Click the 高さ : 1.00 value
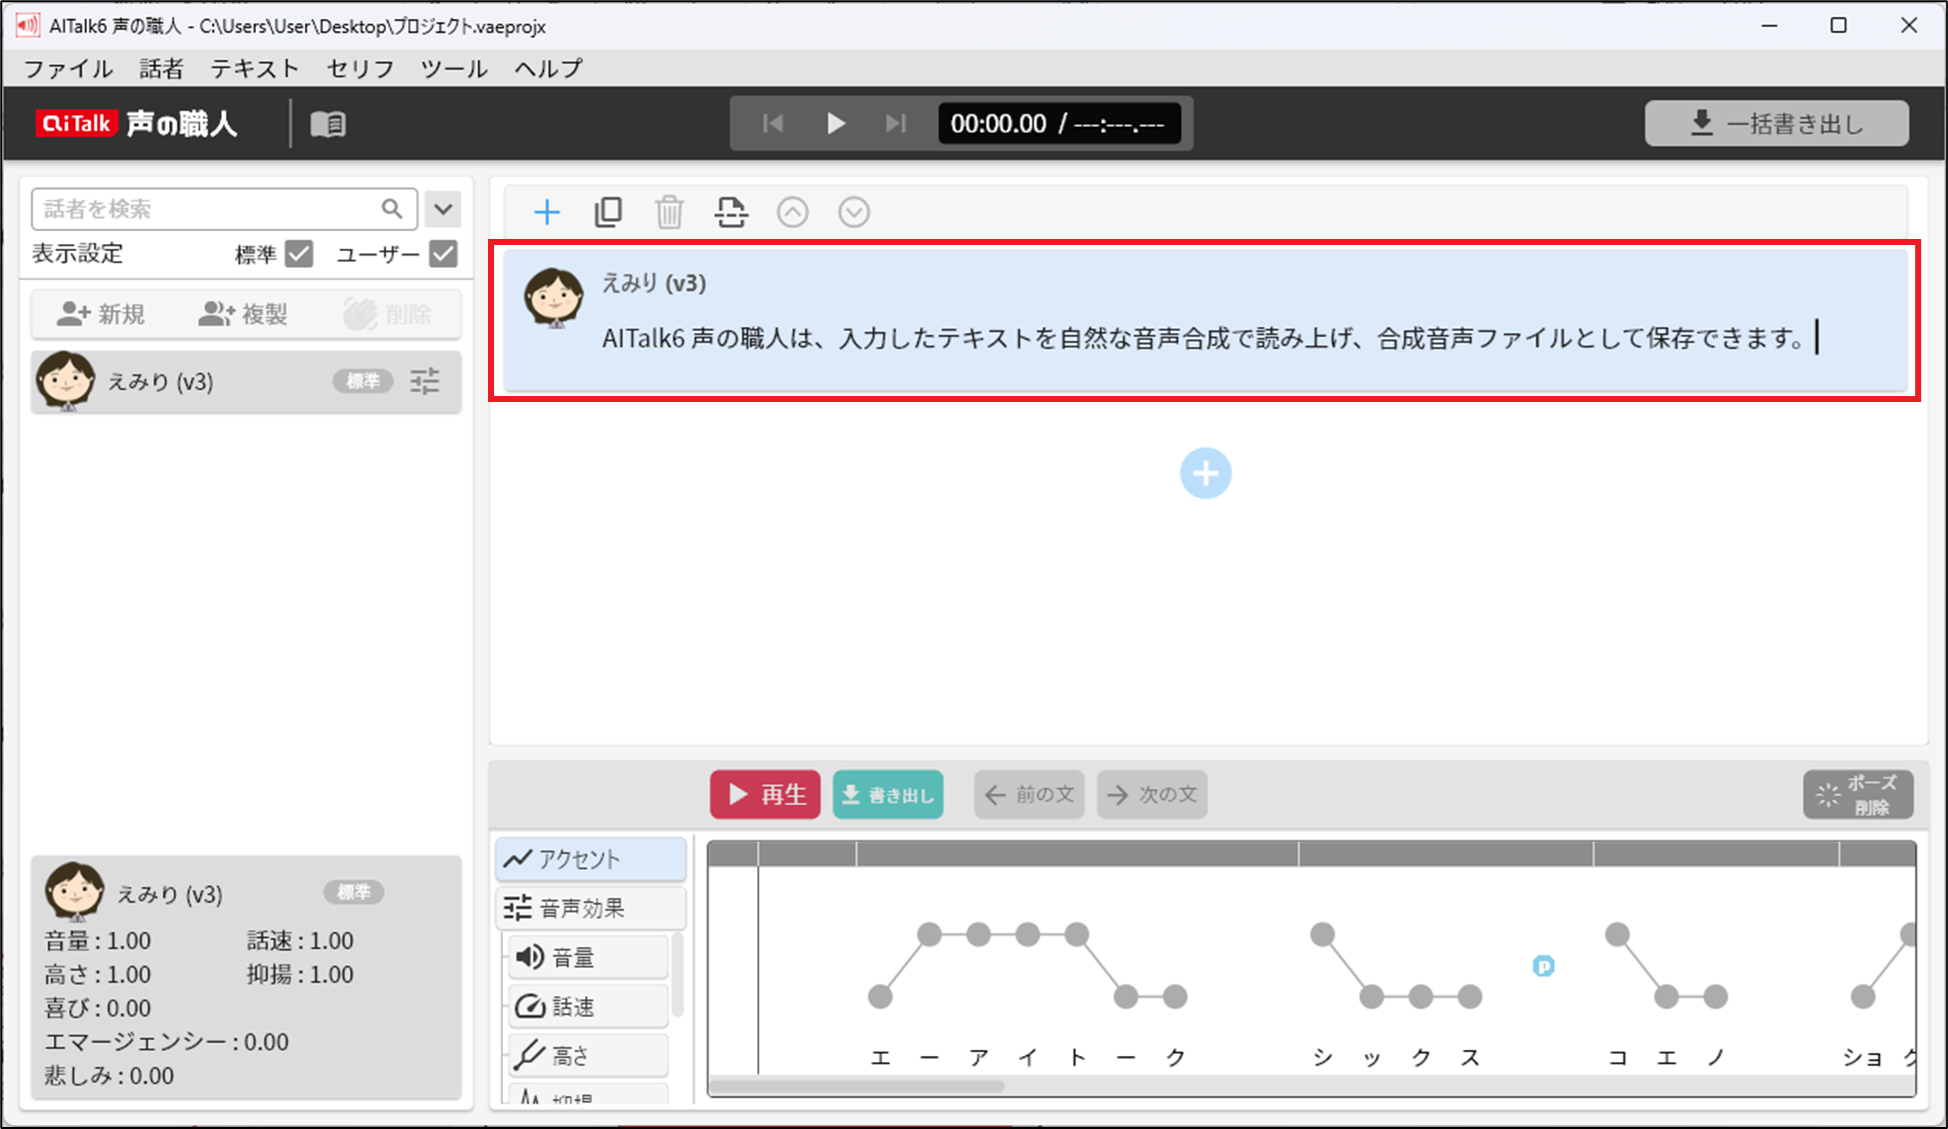Image resolution: width=1948 pixels, height=1129 pixels. pyautogui.click(x=98, y=975)
